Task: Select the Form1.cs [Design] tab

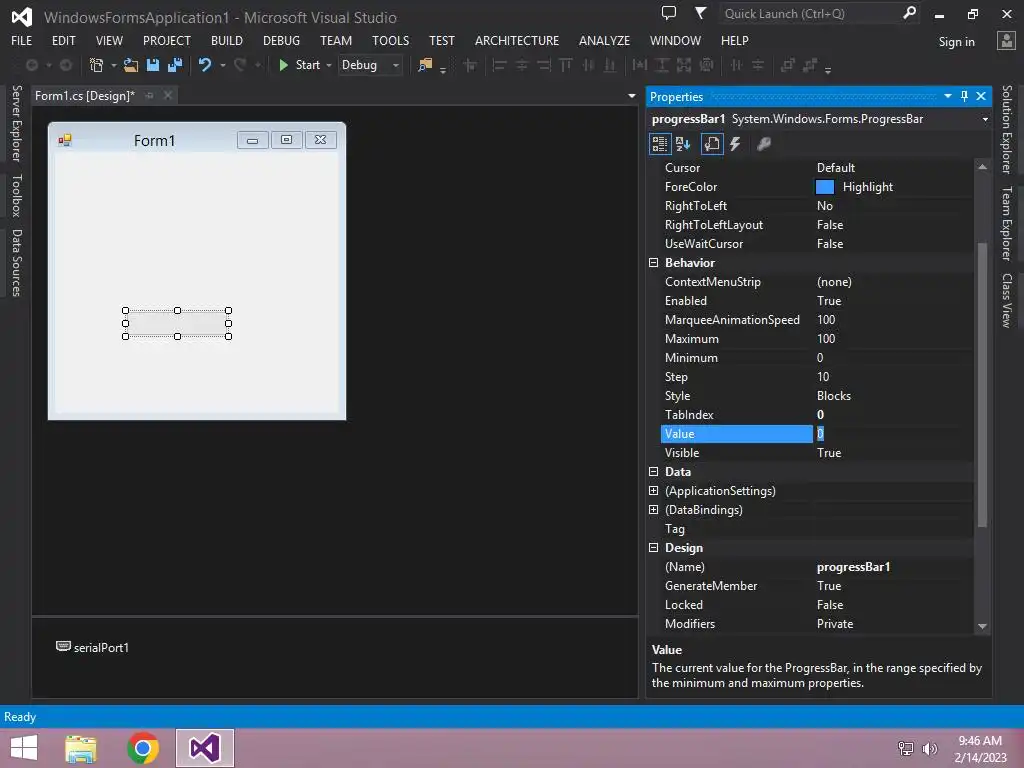Action: point(85,96)
